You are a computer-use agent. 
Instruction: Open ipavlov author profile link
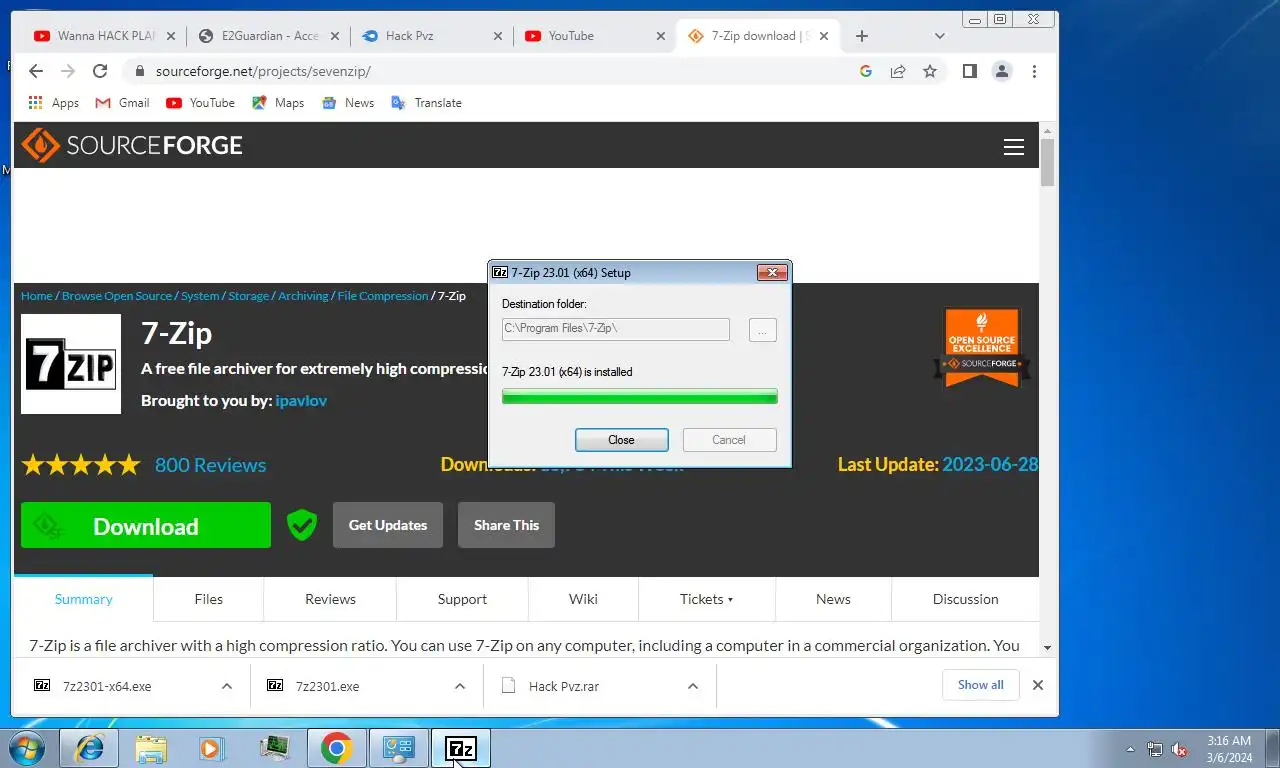click(301, 400)
